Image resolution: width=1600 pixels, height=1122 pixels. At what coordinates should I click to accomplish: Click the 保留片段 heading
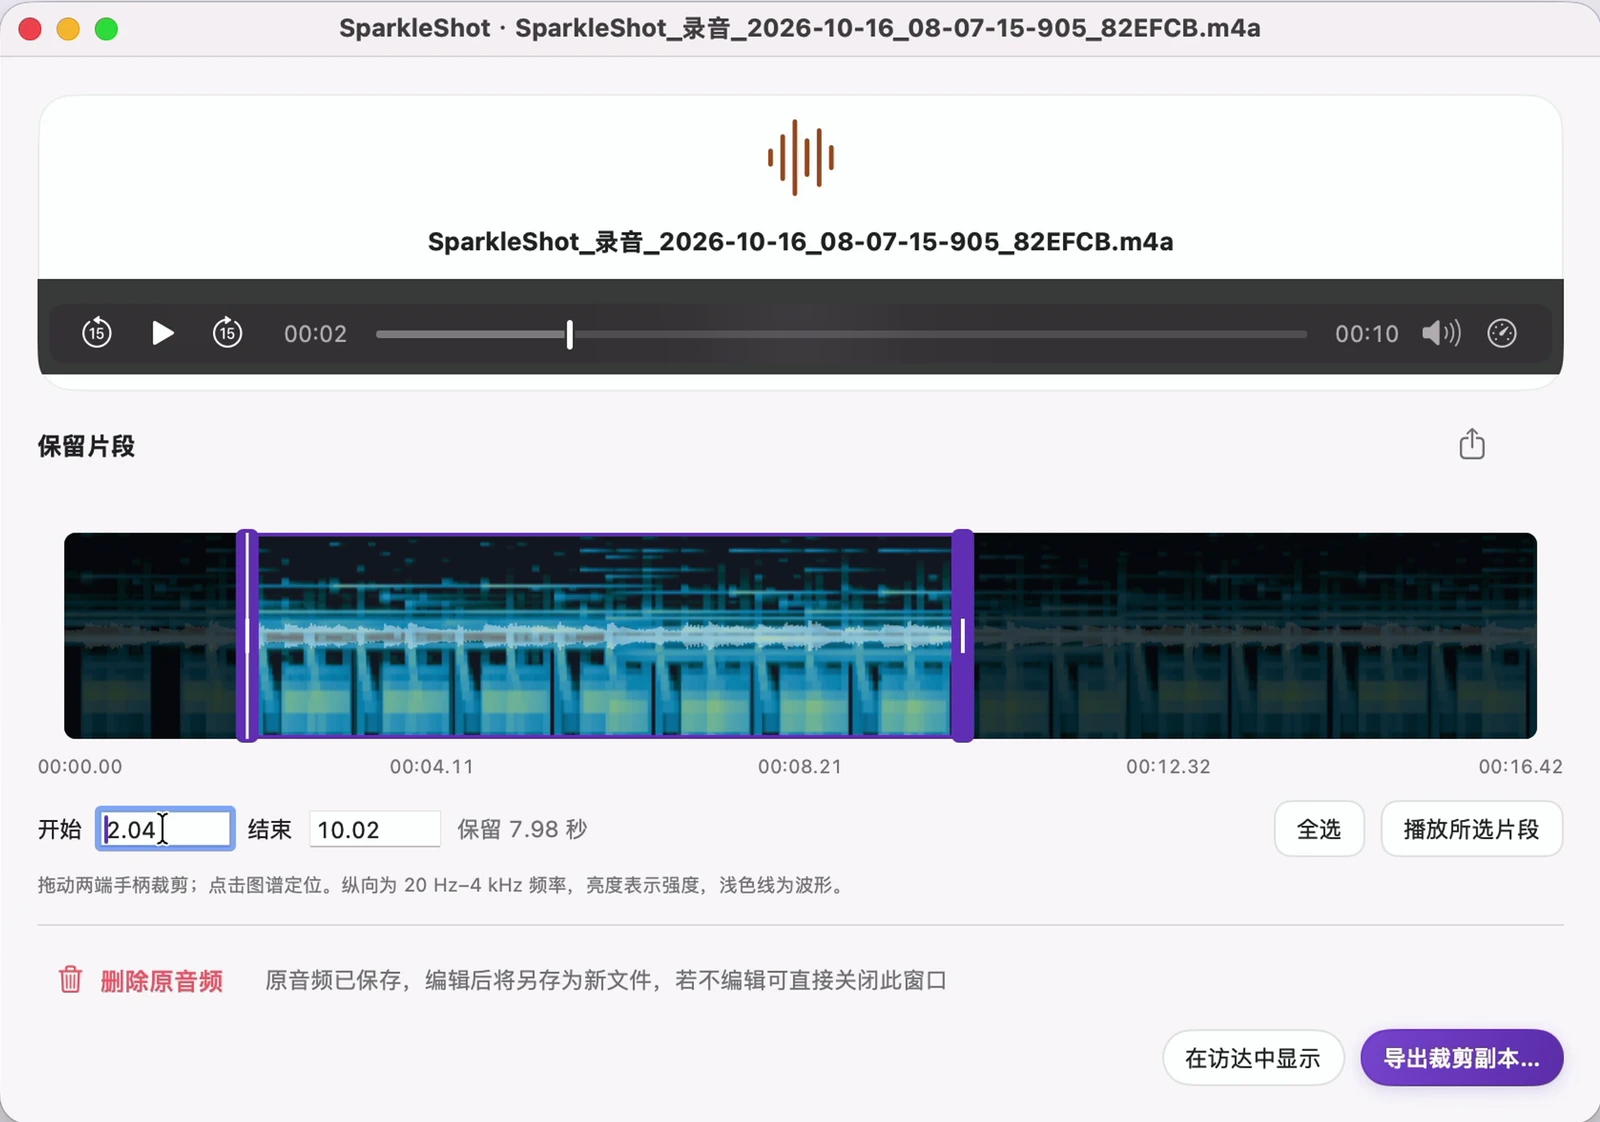point(86,446)
